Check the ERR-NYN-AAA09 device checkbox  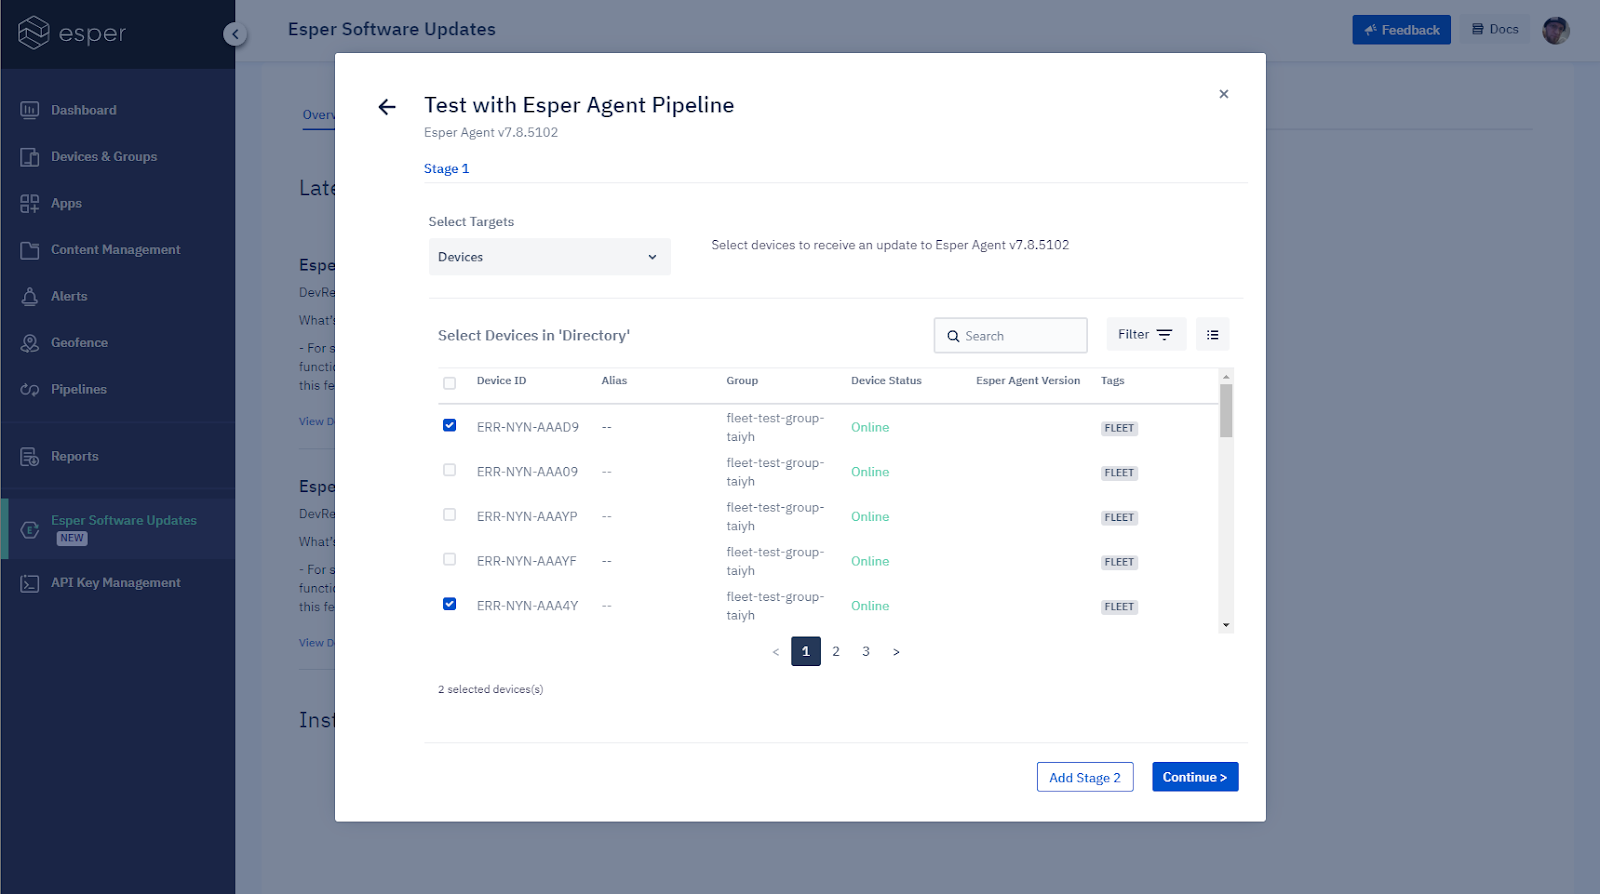click(450, 470)
